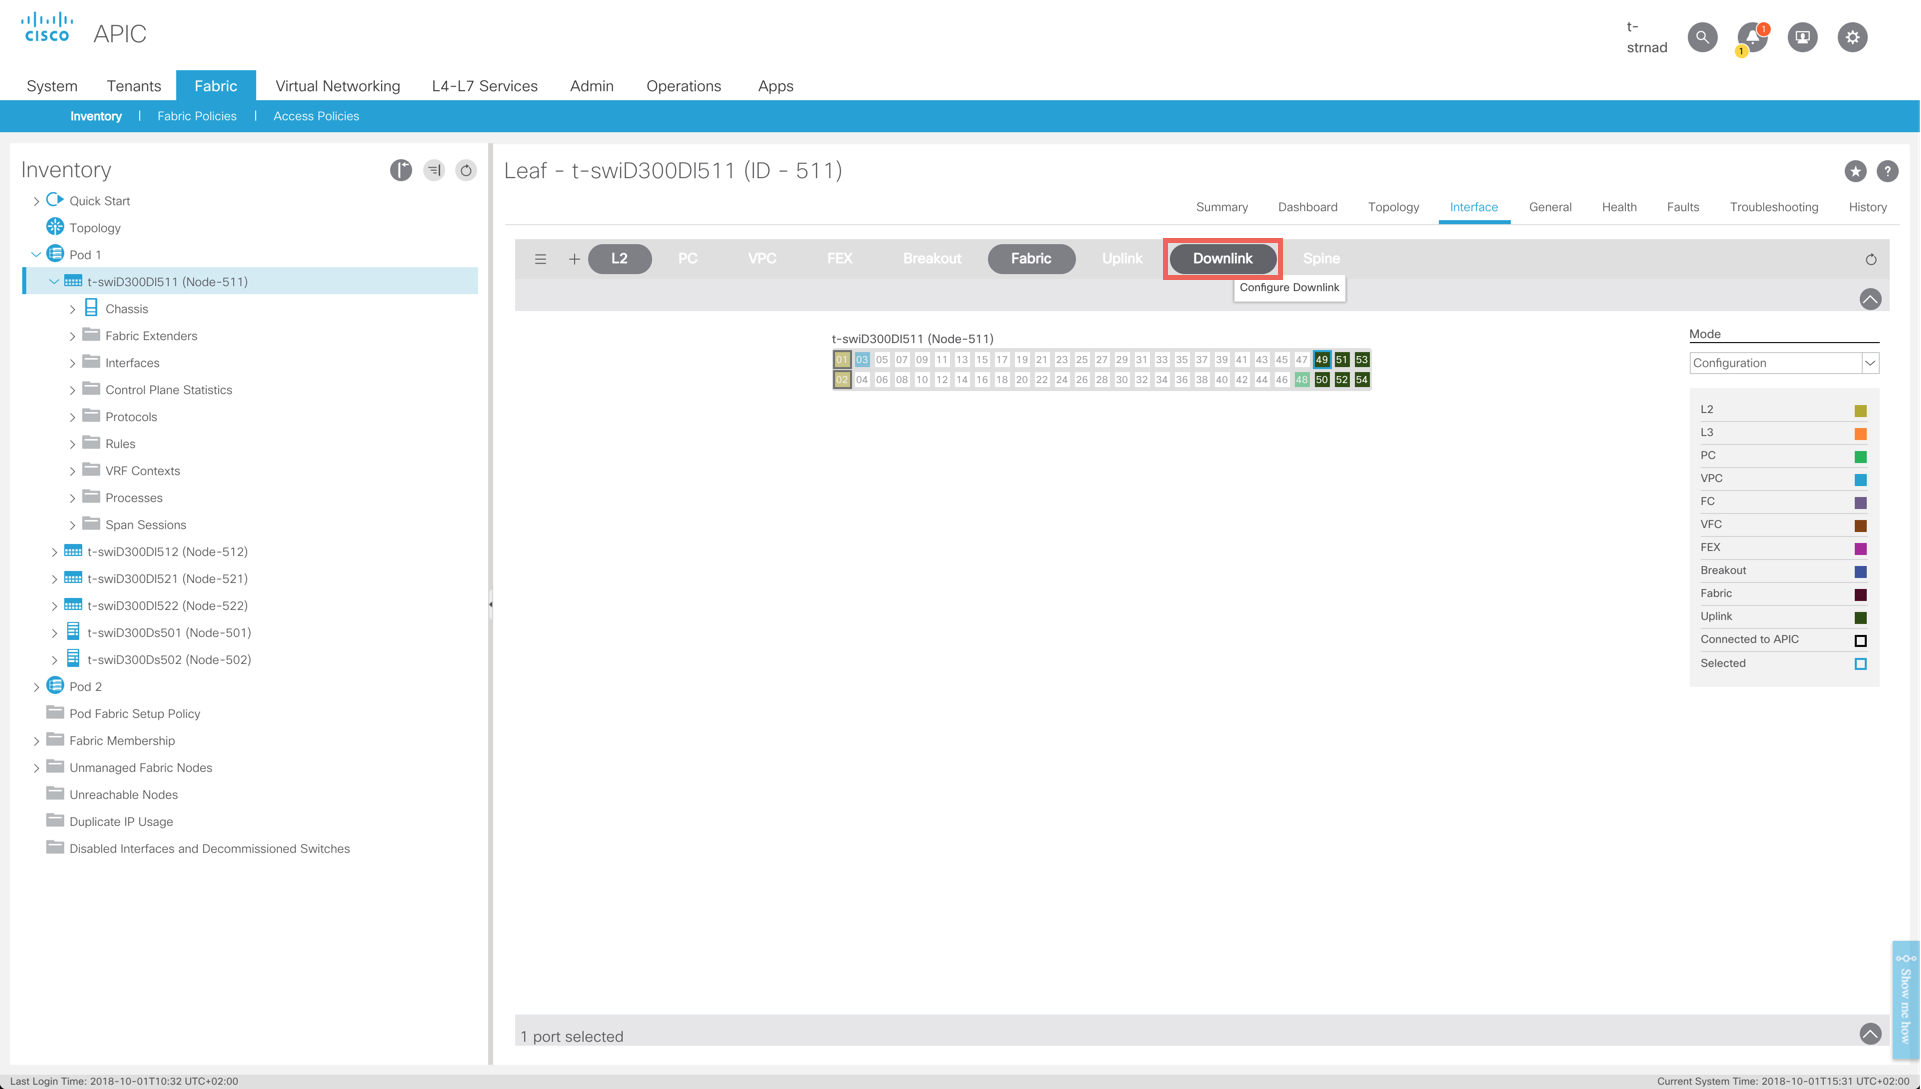
Task: Open the Apps menu
Action: 775,86
